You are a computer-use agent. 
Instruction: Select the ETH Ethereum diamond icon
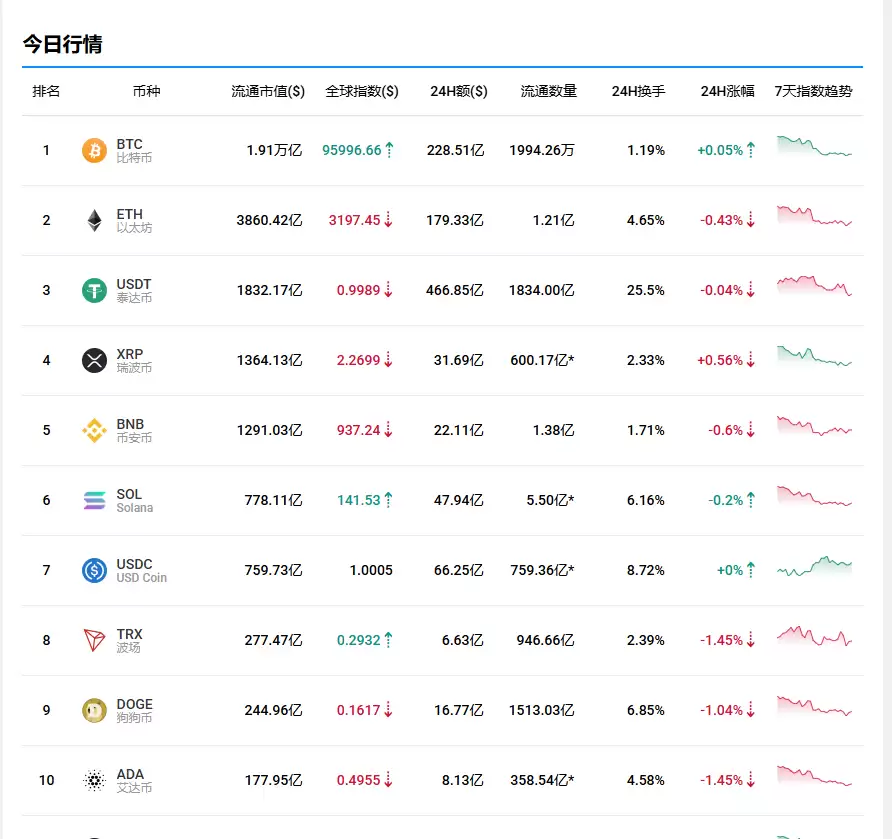93,220
